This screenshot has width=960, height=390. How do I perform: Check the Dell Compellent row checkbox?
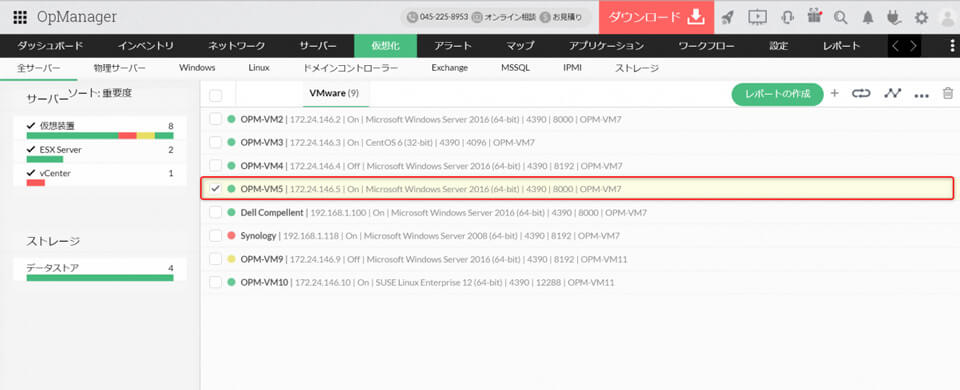216,212
